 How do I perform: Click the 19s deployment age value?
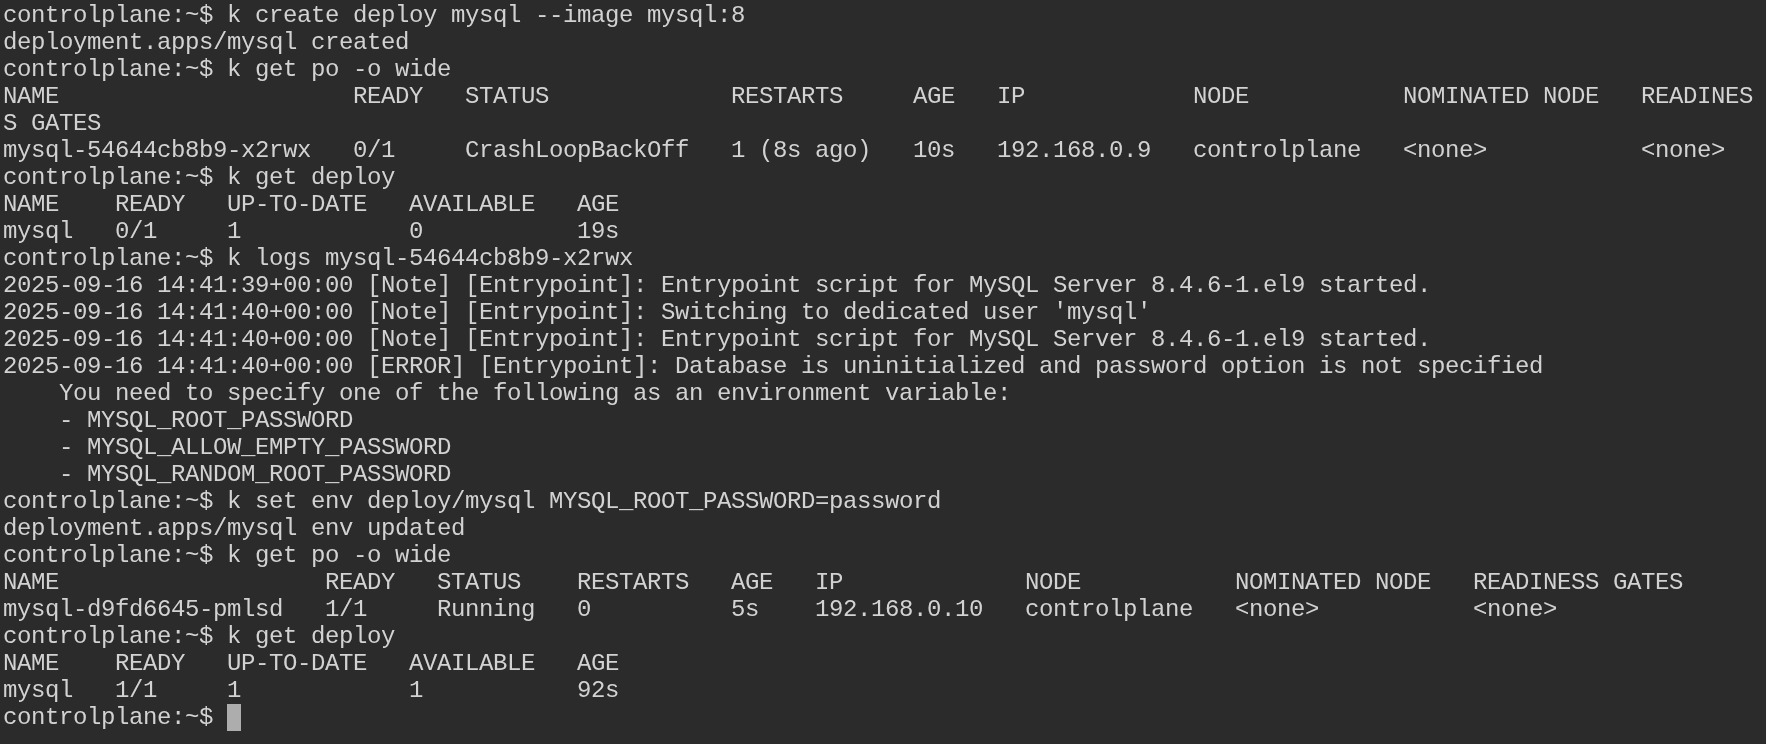(597, 231)
